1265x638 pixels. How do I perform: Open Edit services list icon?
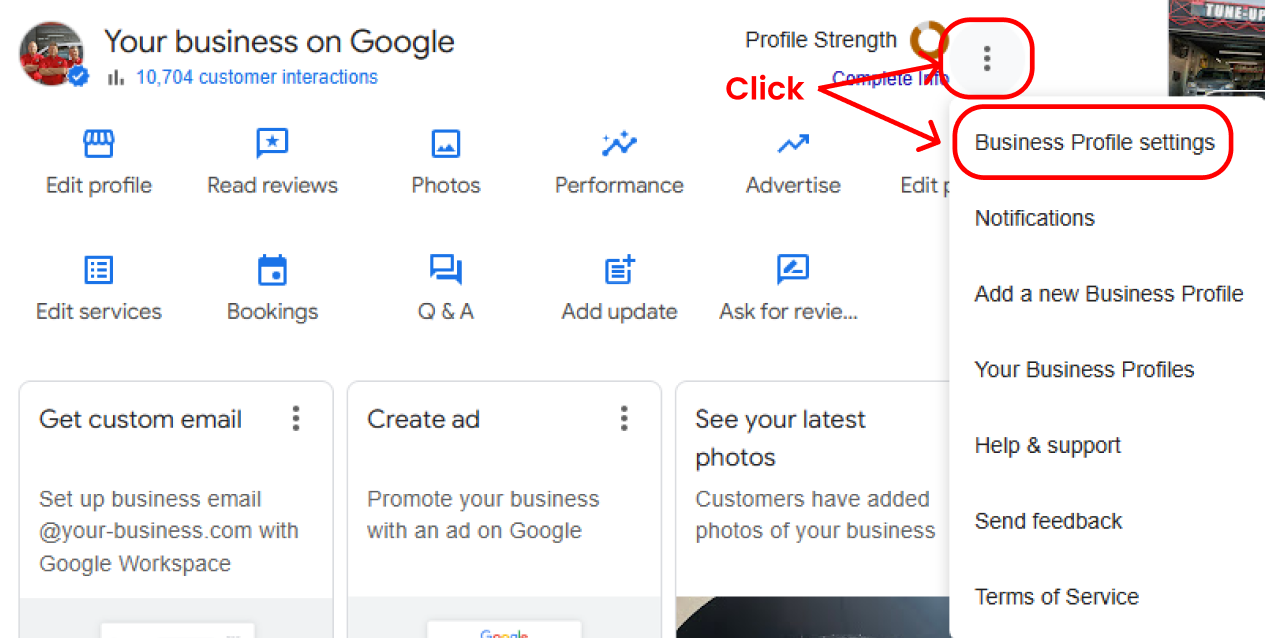pos(98,270)
